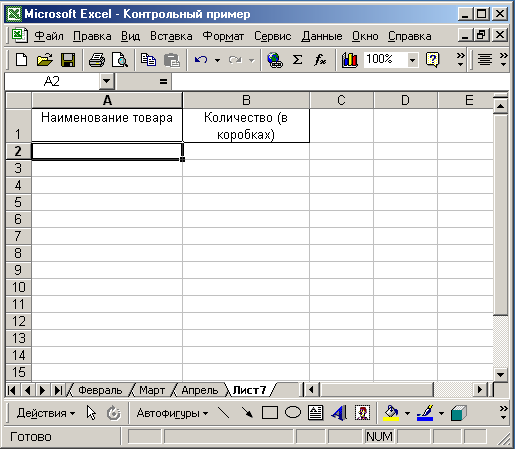Select the Rectangle drawing tool
The width and height of the screenshot is (515, 449).
[x=270, y=413]
